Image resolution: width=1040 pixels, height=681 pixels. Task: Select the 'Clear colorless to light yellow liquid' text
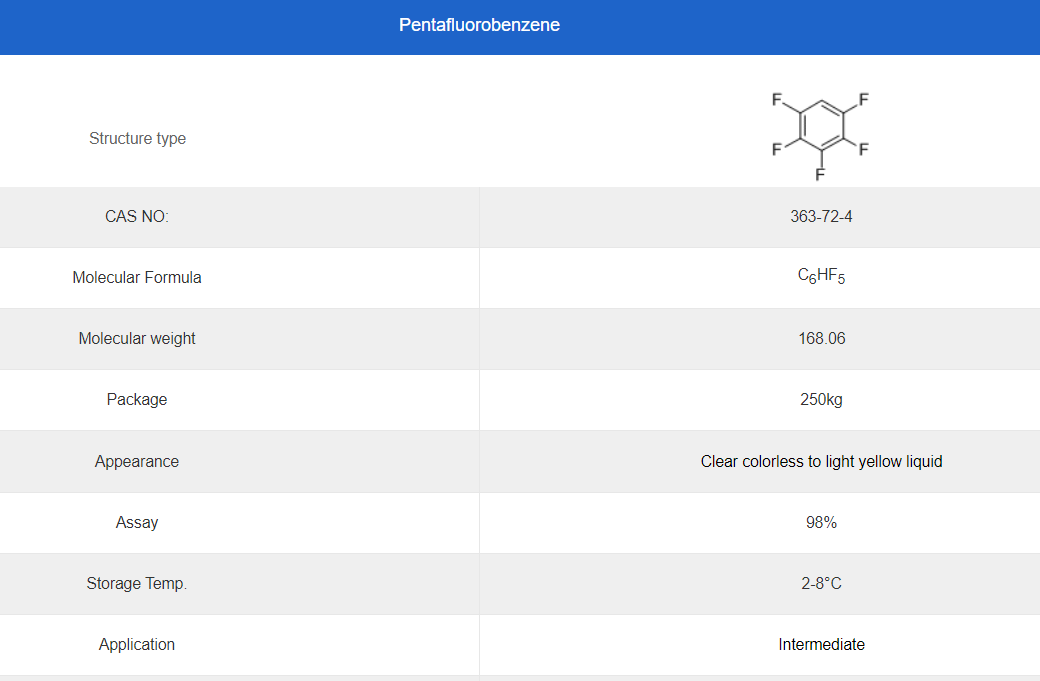(x=821, y=462)
